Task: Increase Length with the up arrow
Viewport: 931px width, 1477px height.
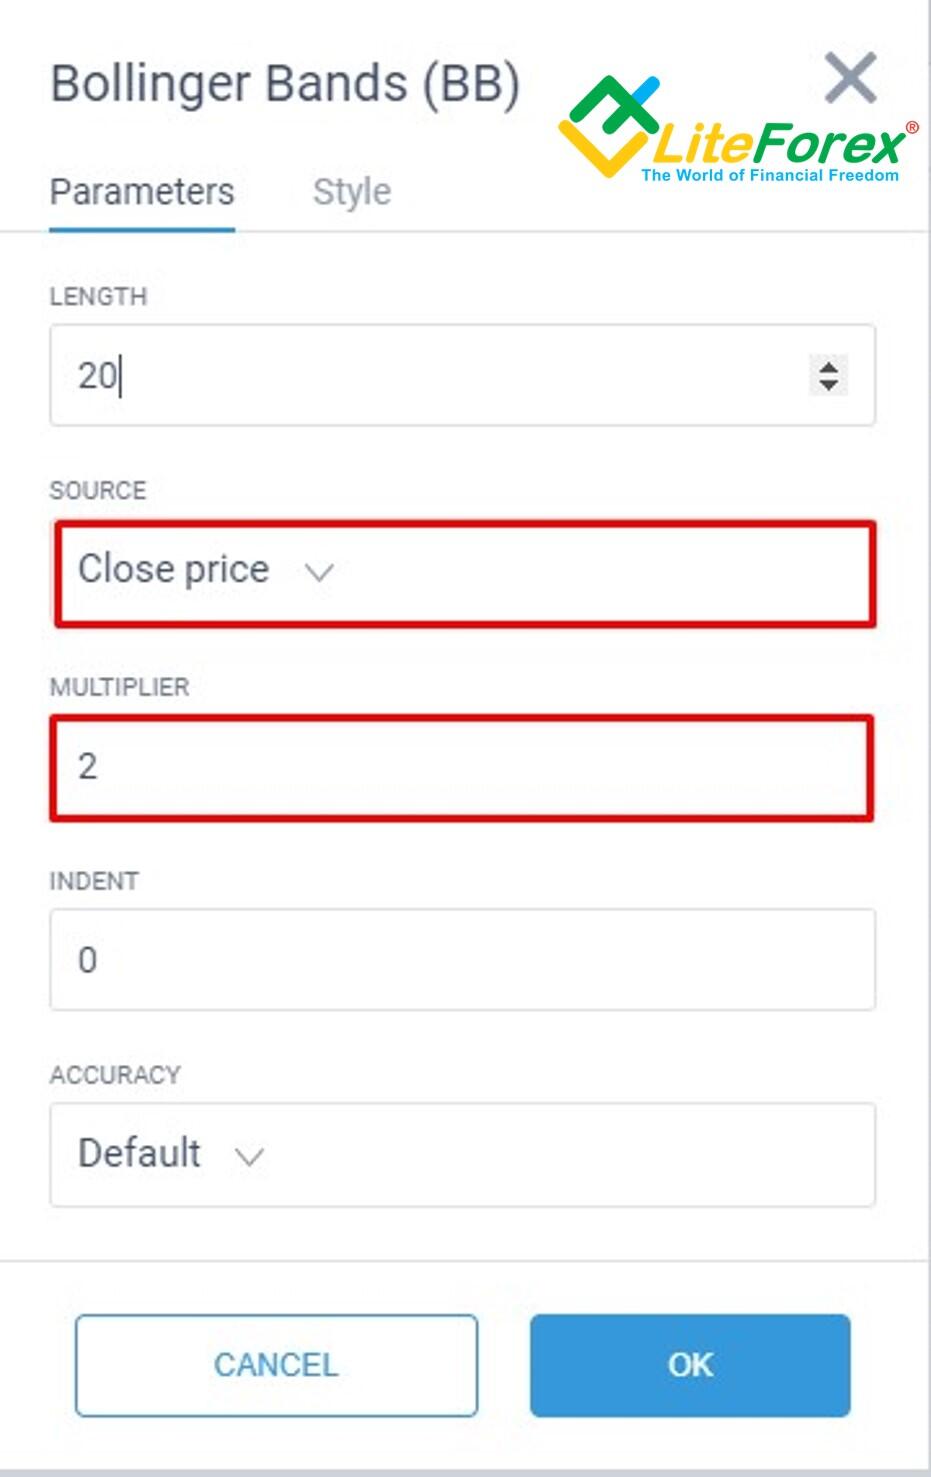Action: (x=828, y=366)
